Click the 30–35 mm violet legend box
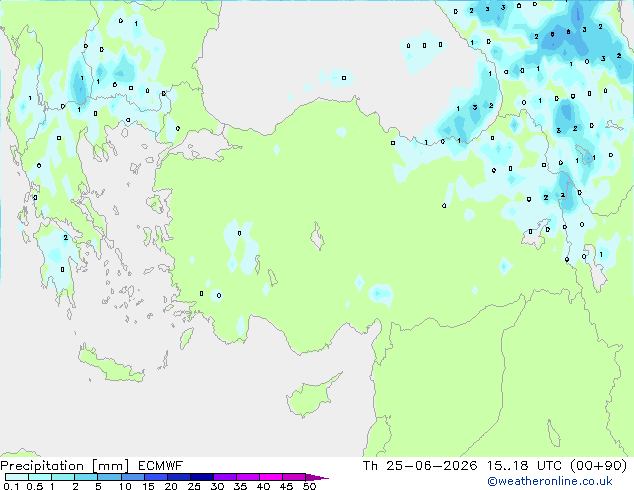 [x=225, y=477]
